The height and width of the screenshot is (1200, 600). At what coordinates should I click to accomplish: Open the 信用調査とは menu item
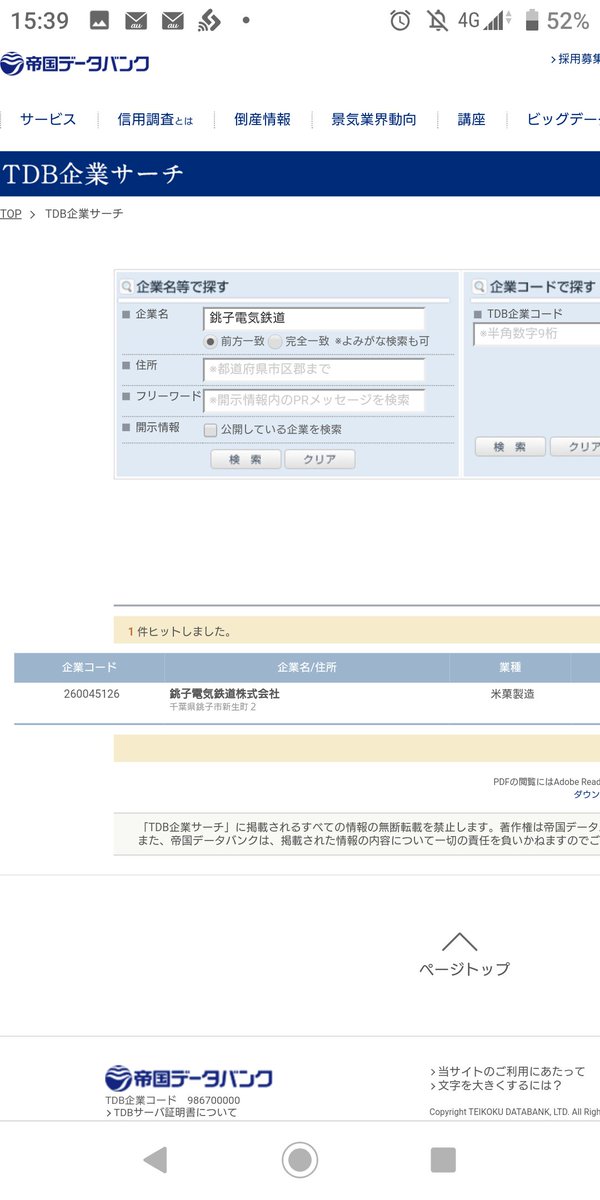click(155, 119)
